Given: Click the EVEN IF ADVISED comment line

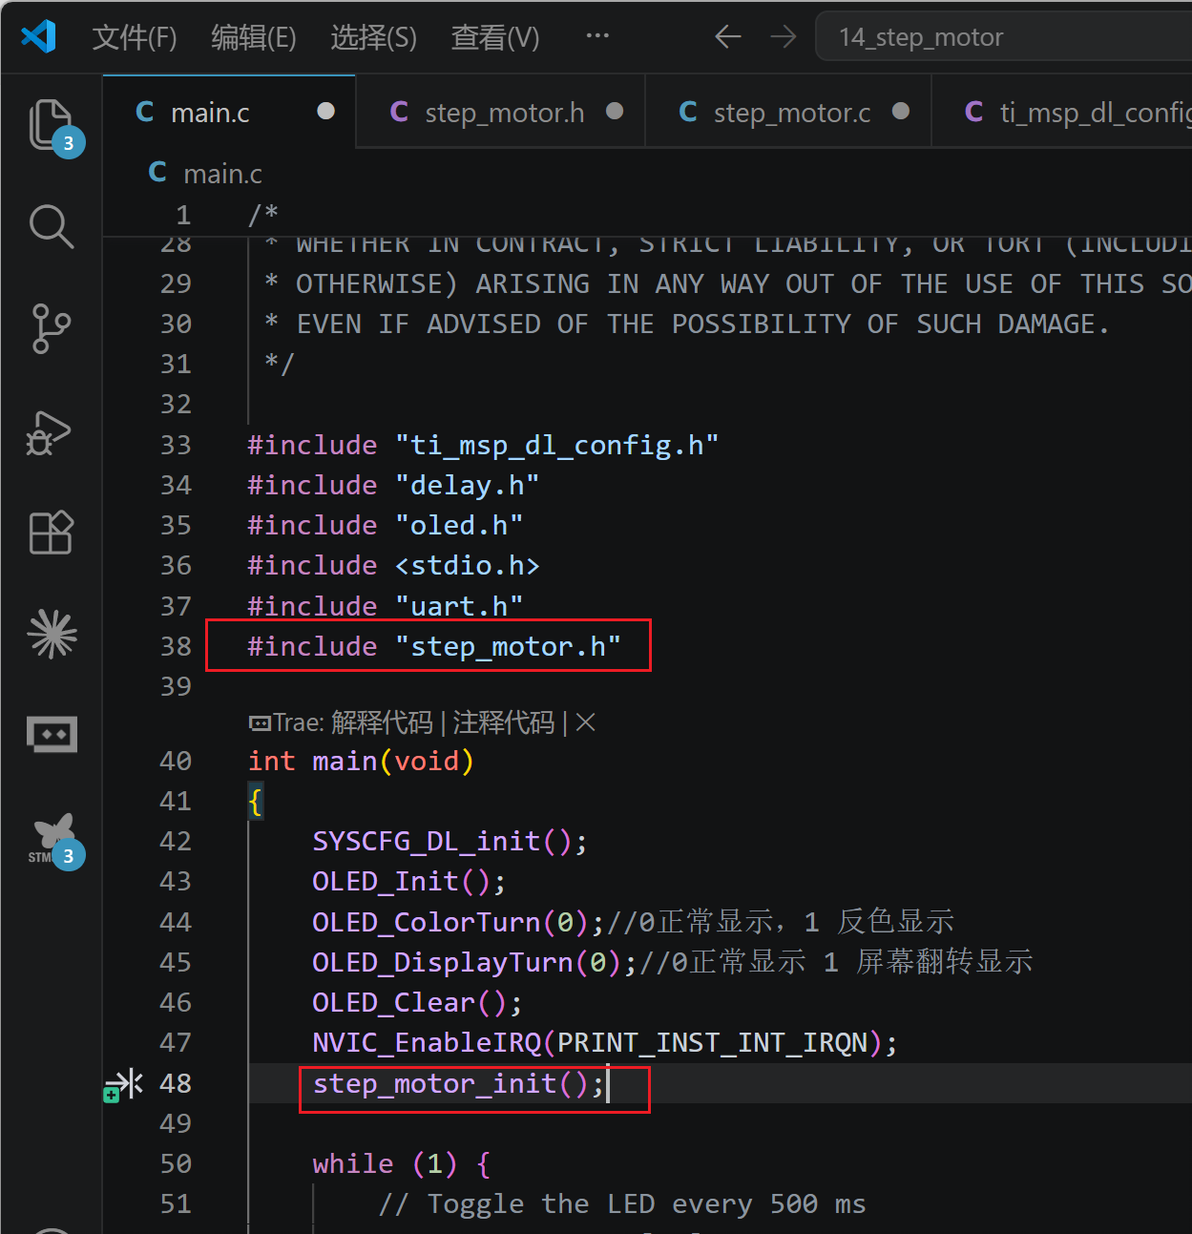Looking at the screenshot, I should click(687, 324).
